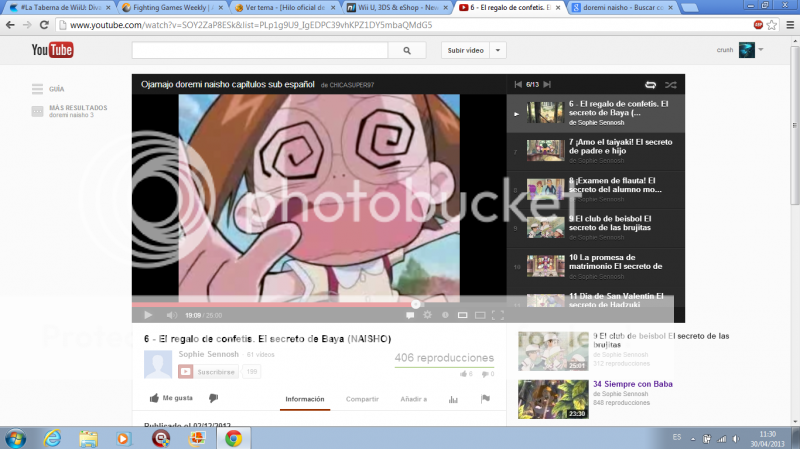Switch to doremi naisho Buscar con Google tab
This screenshot has width=800, height=449.
click(622, 8)
